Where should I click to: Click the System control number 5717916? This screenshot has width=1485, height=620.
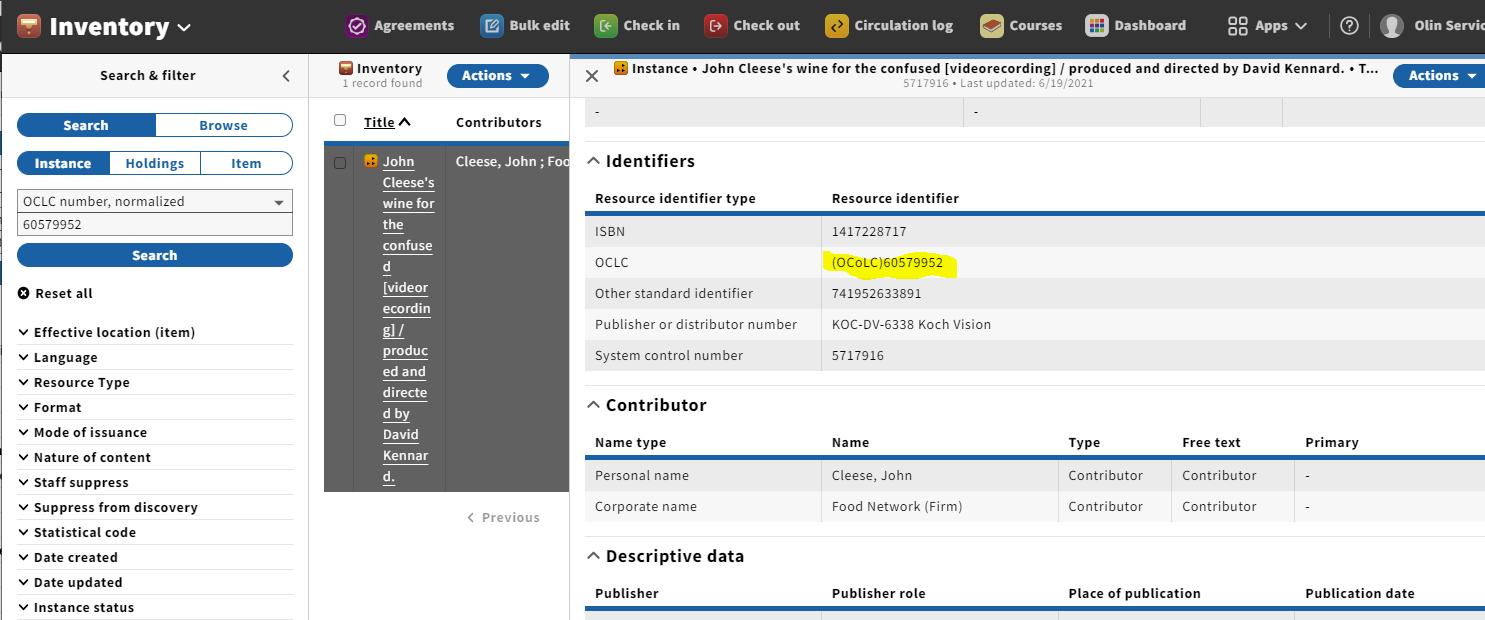coord(858,355)
